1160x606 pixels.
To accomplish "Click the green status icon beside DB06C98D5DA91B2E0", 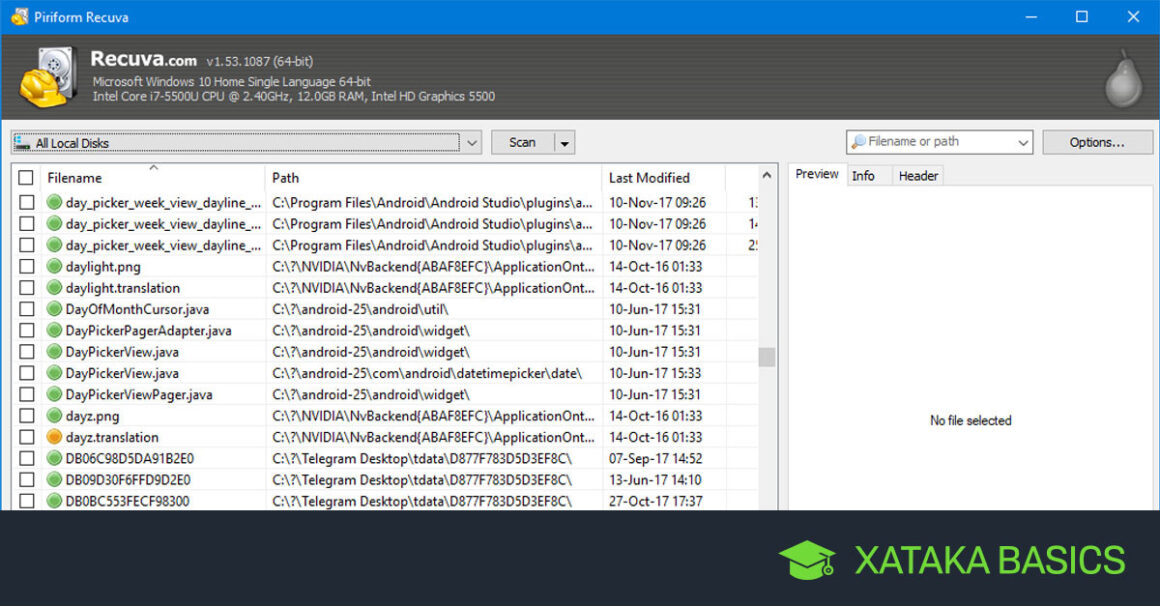I will pos(55,459).
